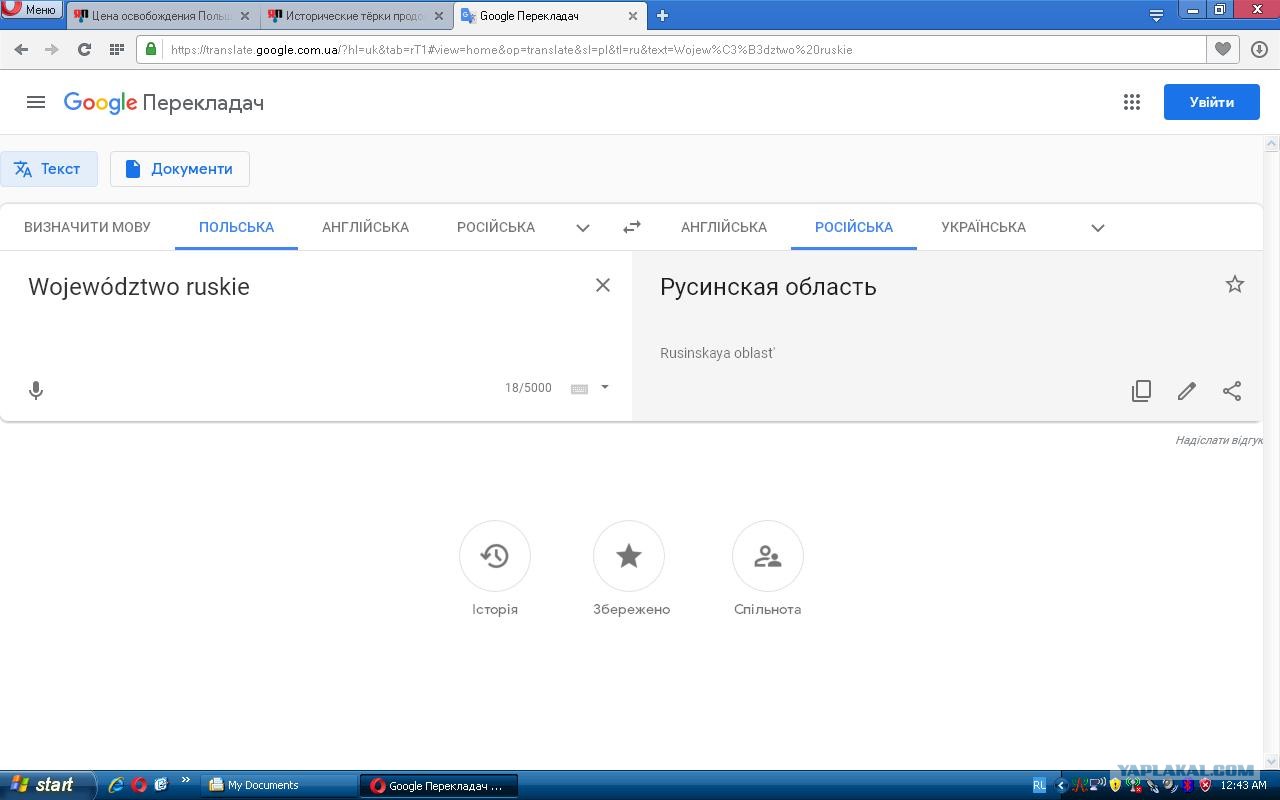Choose ПОЛЬСЬКА as source language
The image size is (1280, 800).
236,227
